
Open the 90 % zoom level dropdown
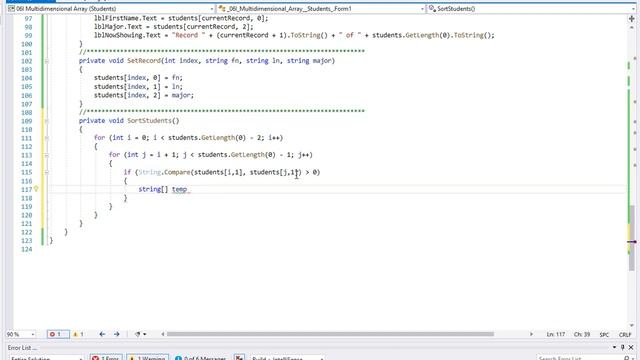pyautogui.click(x=20, y=334)
